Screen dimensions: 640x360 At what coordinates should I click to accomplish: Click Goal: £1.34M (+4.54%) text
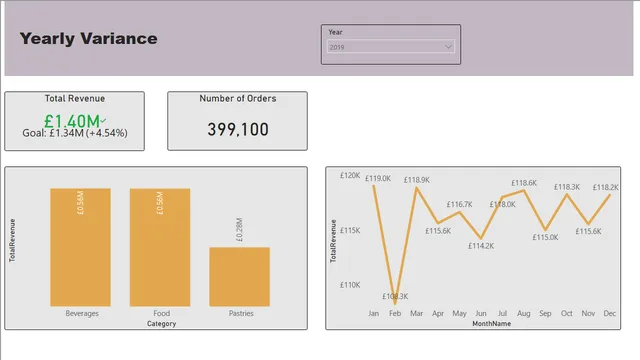(75, 133)
